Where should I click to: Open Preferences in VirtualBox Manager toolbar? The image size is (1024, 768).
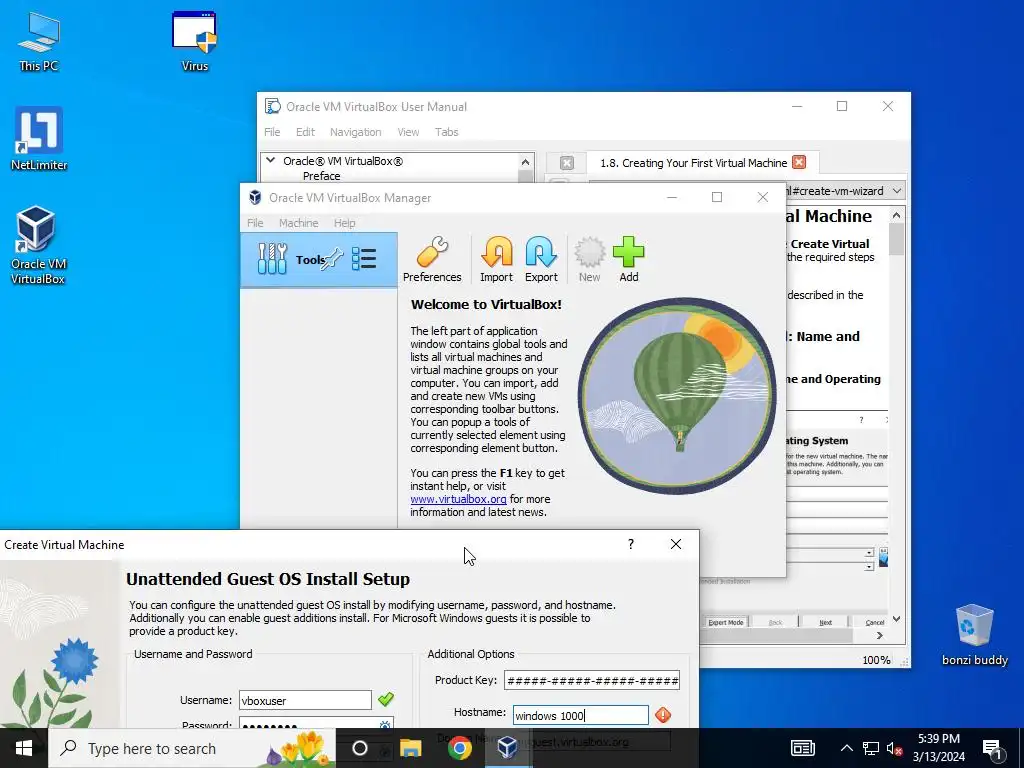pyautogui.click(x=432, y=259)
